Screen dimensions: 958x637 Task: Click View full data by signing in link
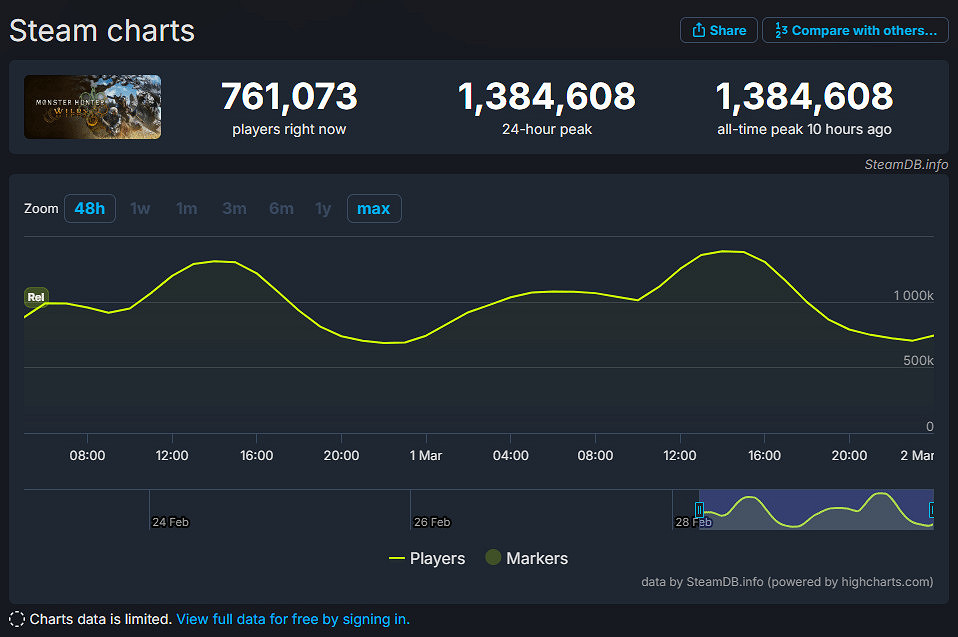point(293,619)
